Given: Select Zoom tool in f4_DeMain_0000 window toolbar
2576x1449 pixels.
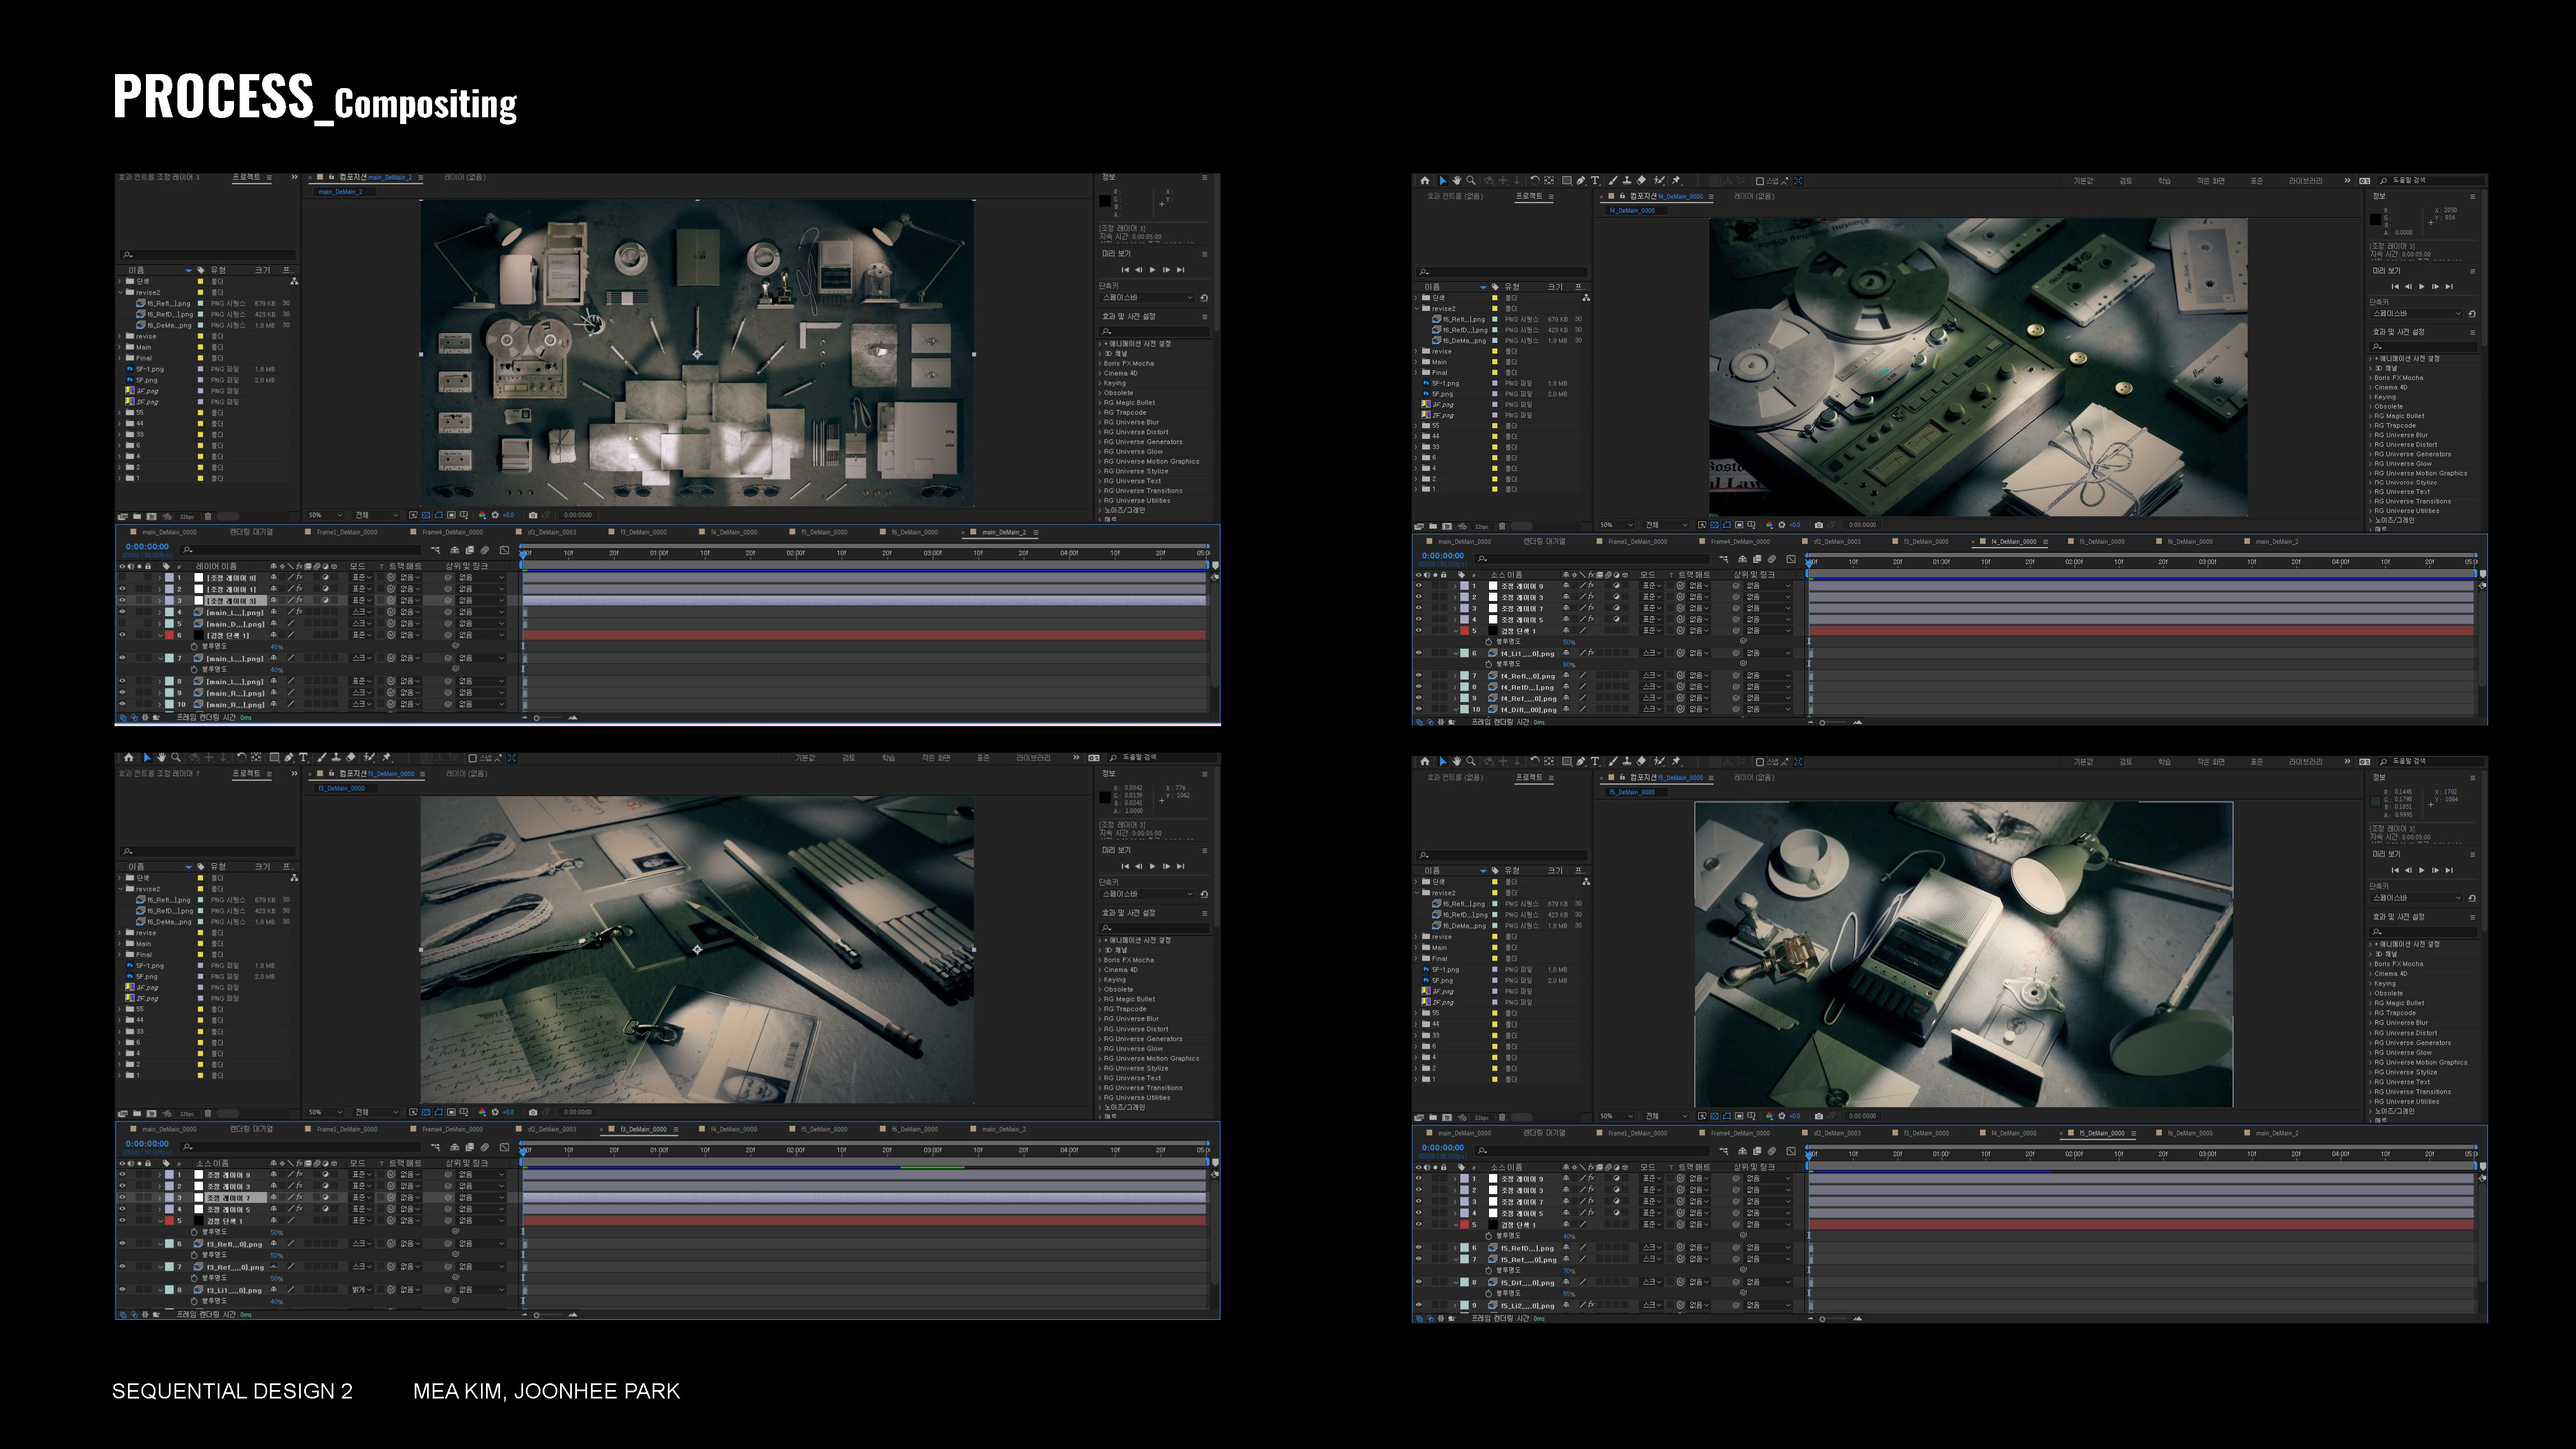Looking at the screenshot, I should click(x=1471, y=181).
